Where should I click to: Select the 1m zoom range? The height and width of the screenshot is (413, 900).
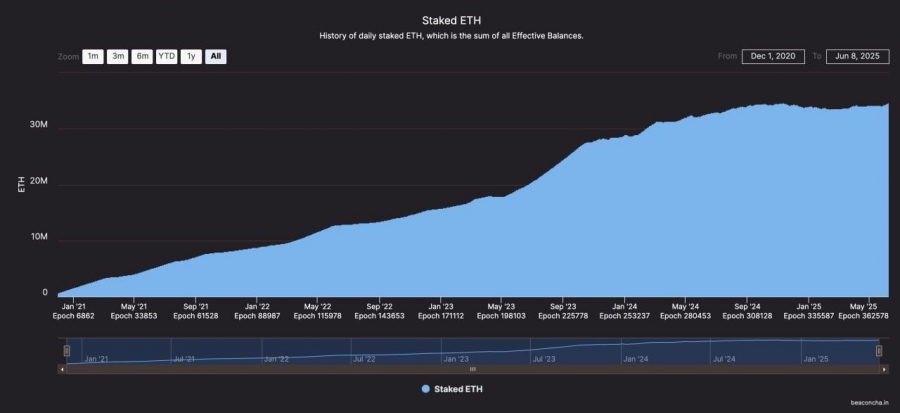[x=93, y=57]
